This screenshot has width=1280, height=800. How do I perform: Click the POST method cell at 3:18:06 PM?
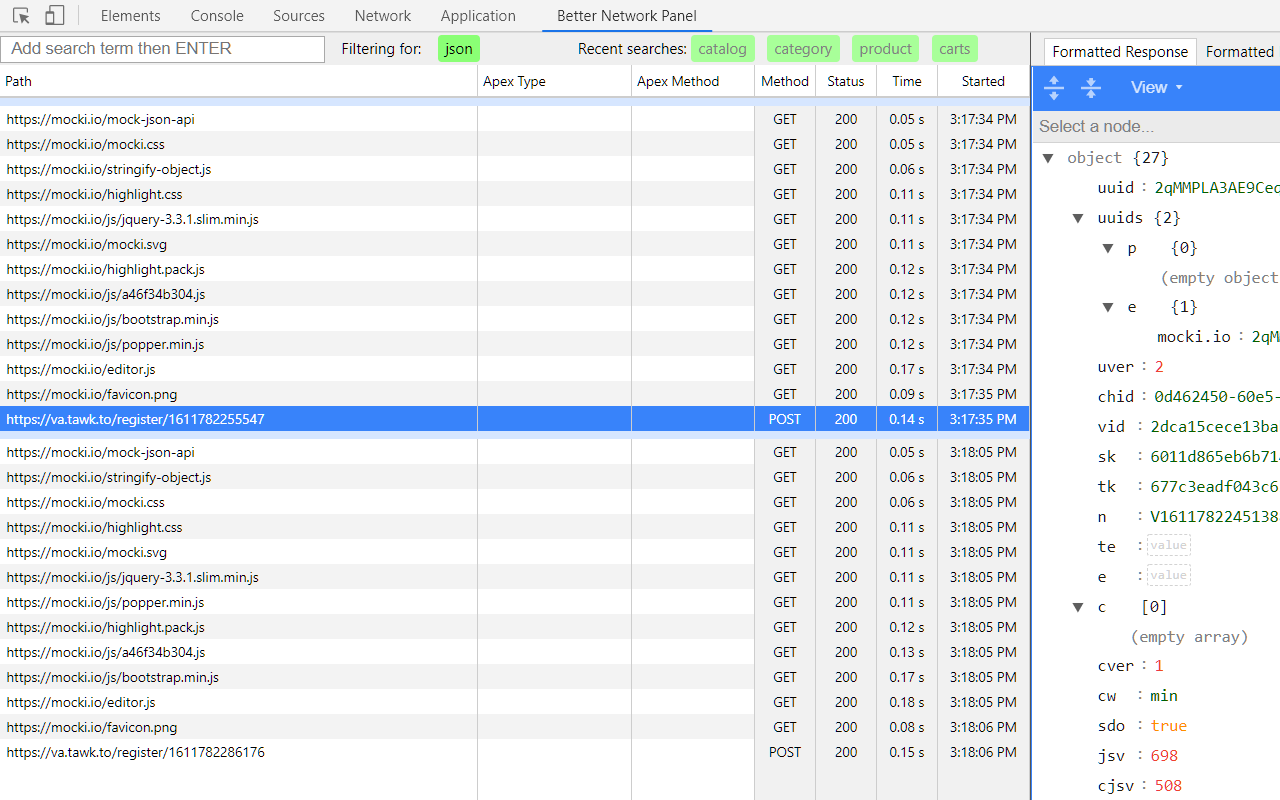pyautogui.click(x=785, y=752)
